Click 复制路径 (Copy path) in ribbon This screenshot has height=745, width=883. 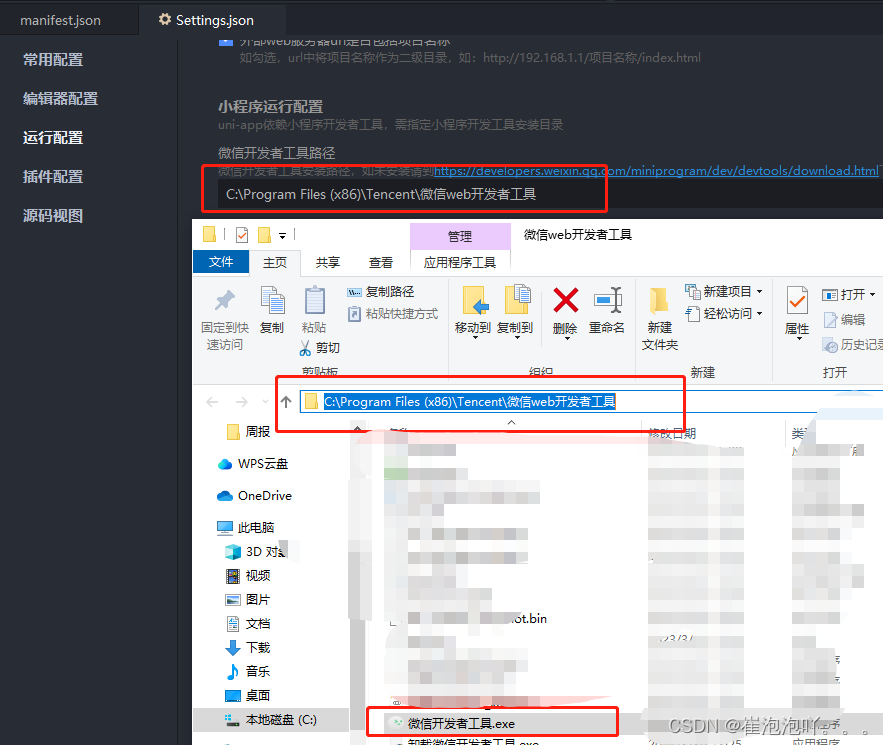[381, 292]
